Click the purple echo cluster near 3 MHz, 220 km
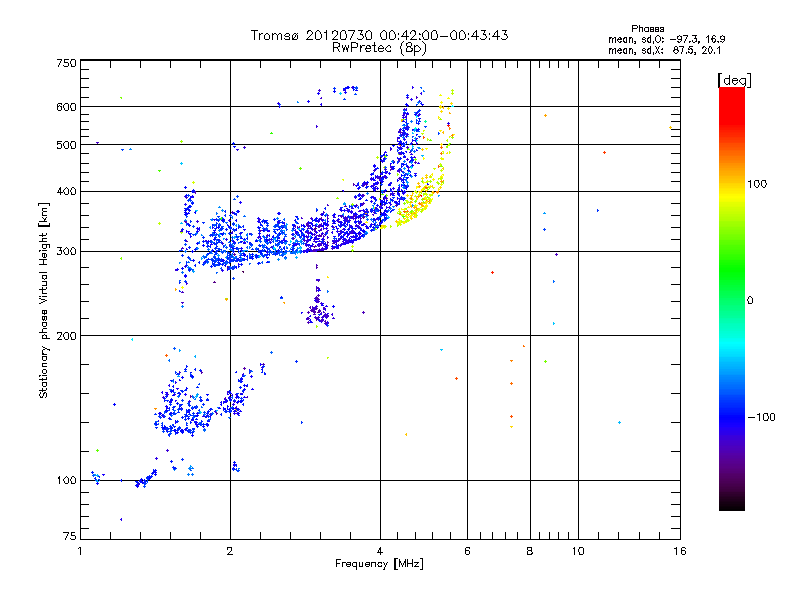 319,310
